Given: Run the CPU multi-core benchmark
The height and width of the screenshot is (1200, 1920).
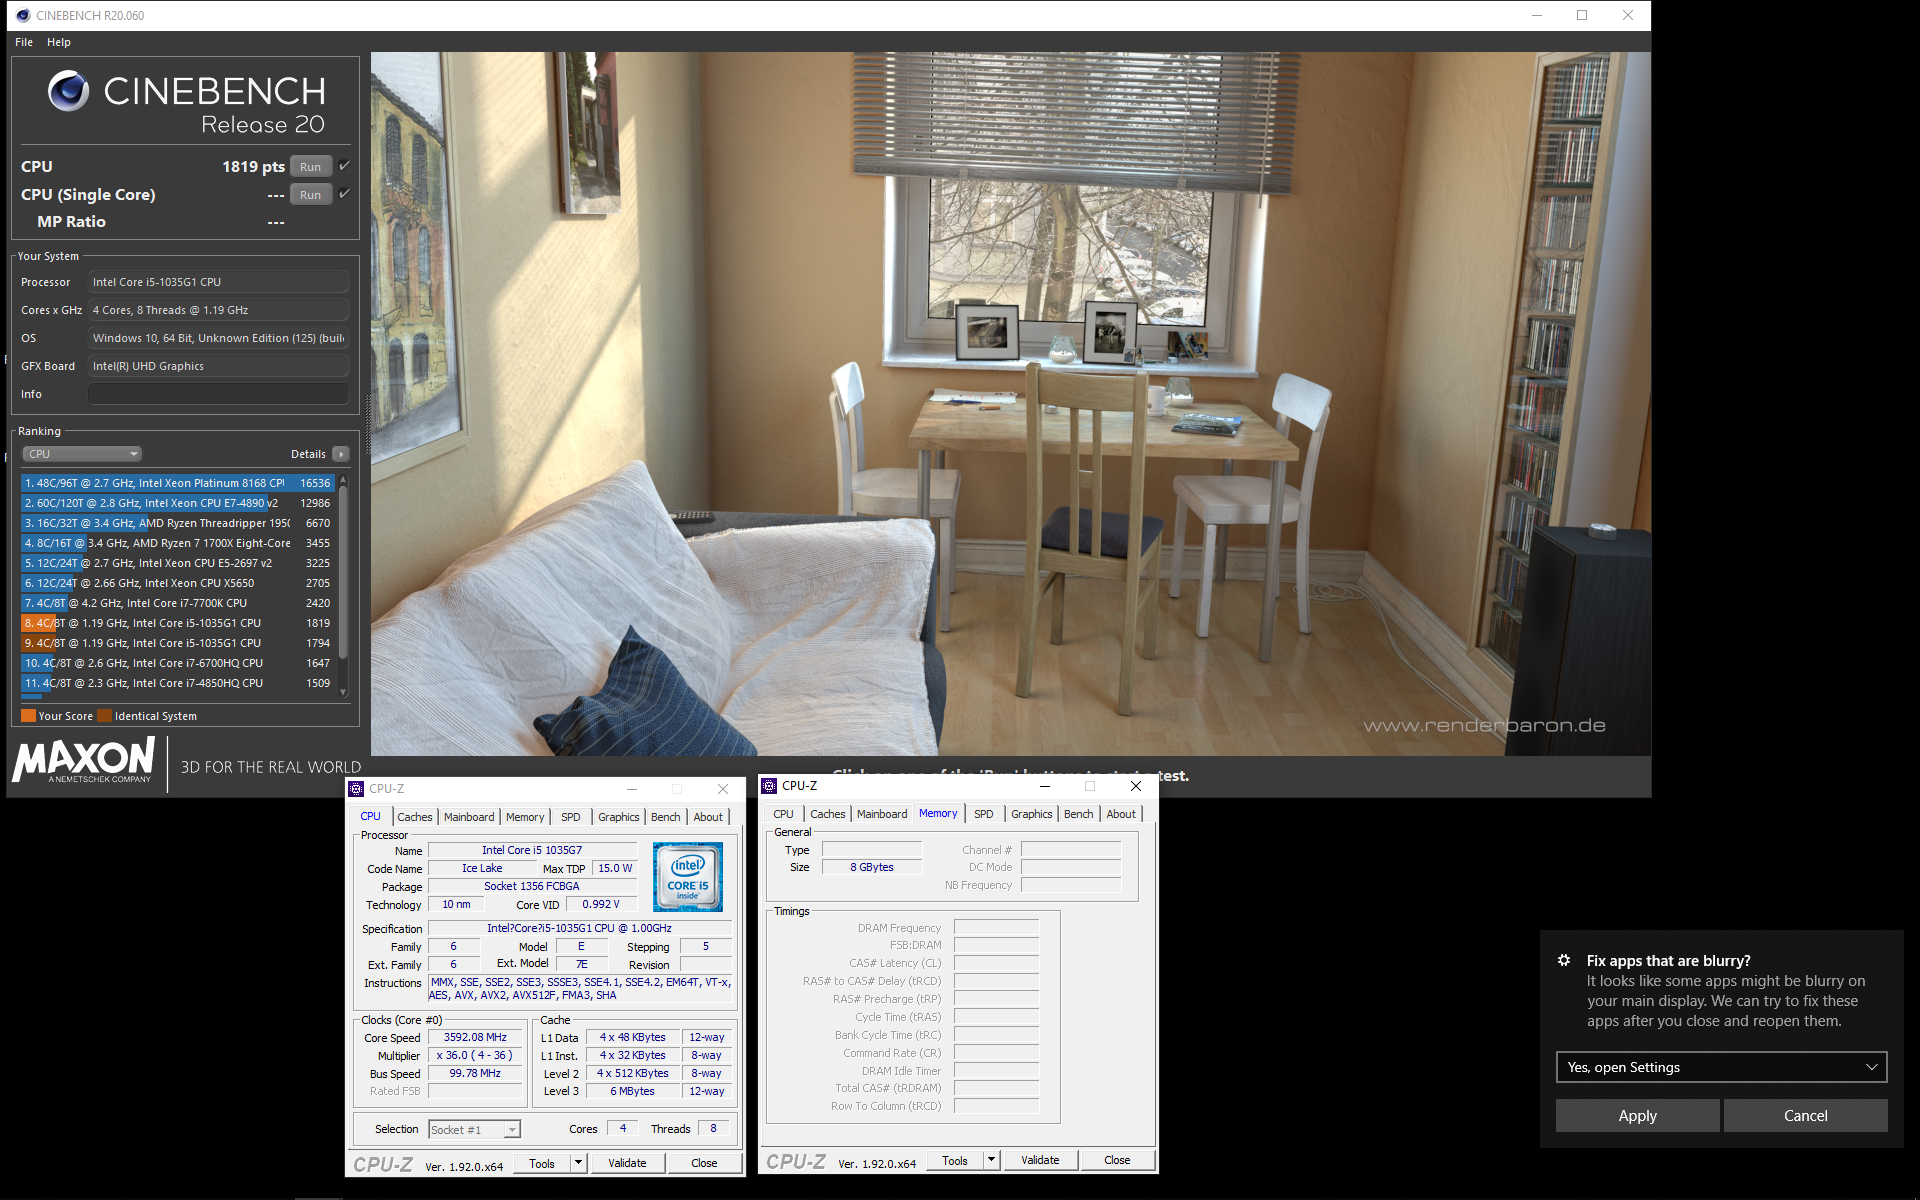Looking at the screenshot, I should click(311, 167).
